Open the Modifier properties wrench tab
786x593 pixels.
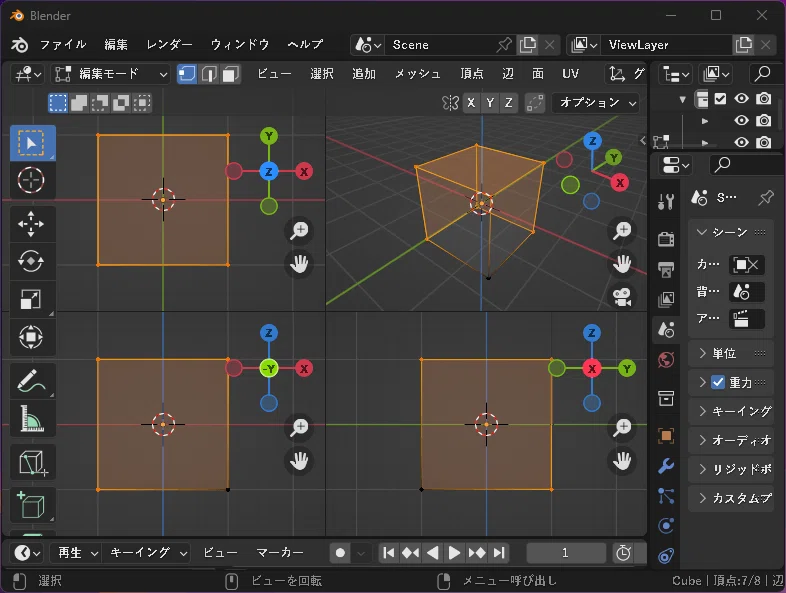[x=666, y=466]
